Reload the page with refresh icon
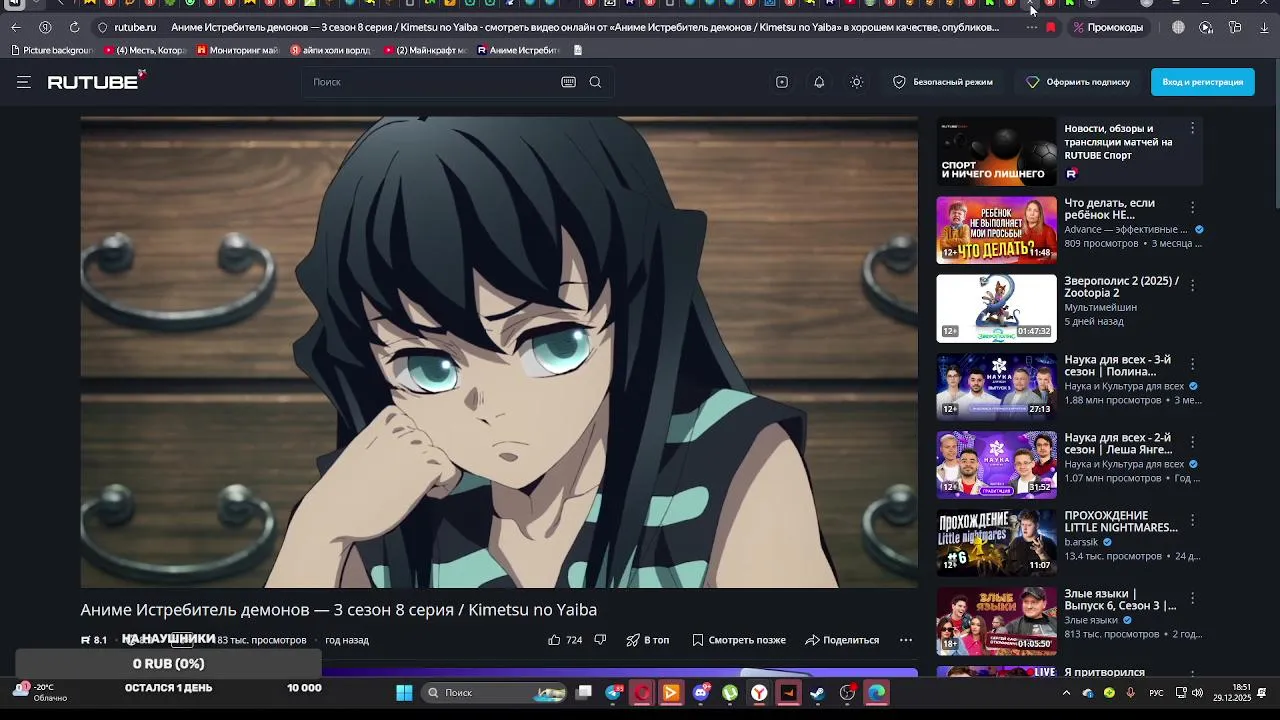The height and width of the screenshot is (720, 1280). [x=74, y=28]
